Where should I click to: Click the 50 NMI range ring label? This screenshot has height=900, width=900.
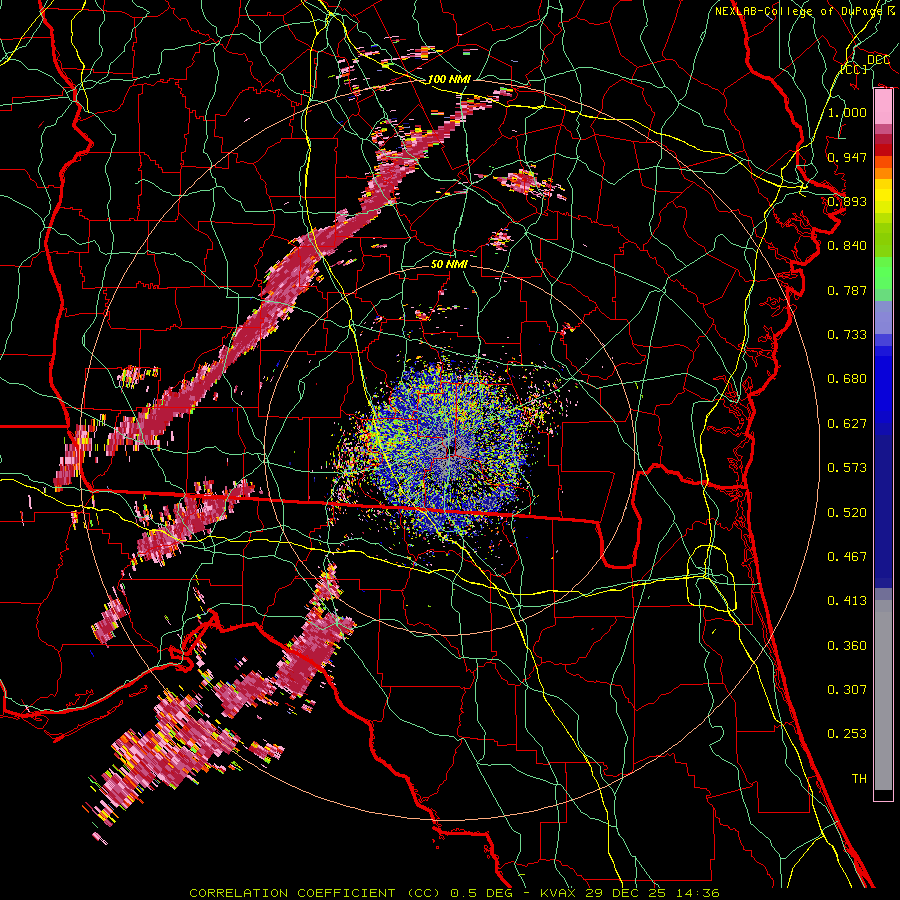[449, 264]
